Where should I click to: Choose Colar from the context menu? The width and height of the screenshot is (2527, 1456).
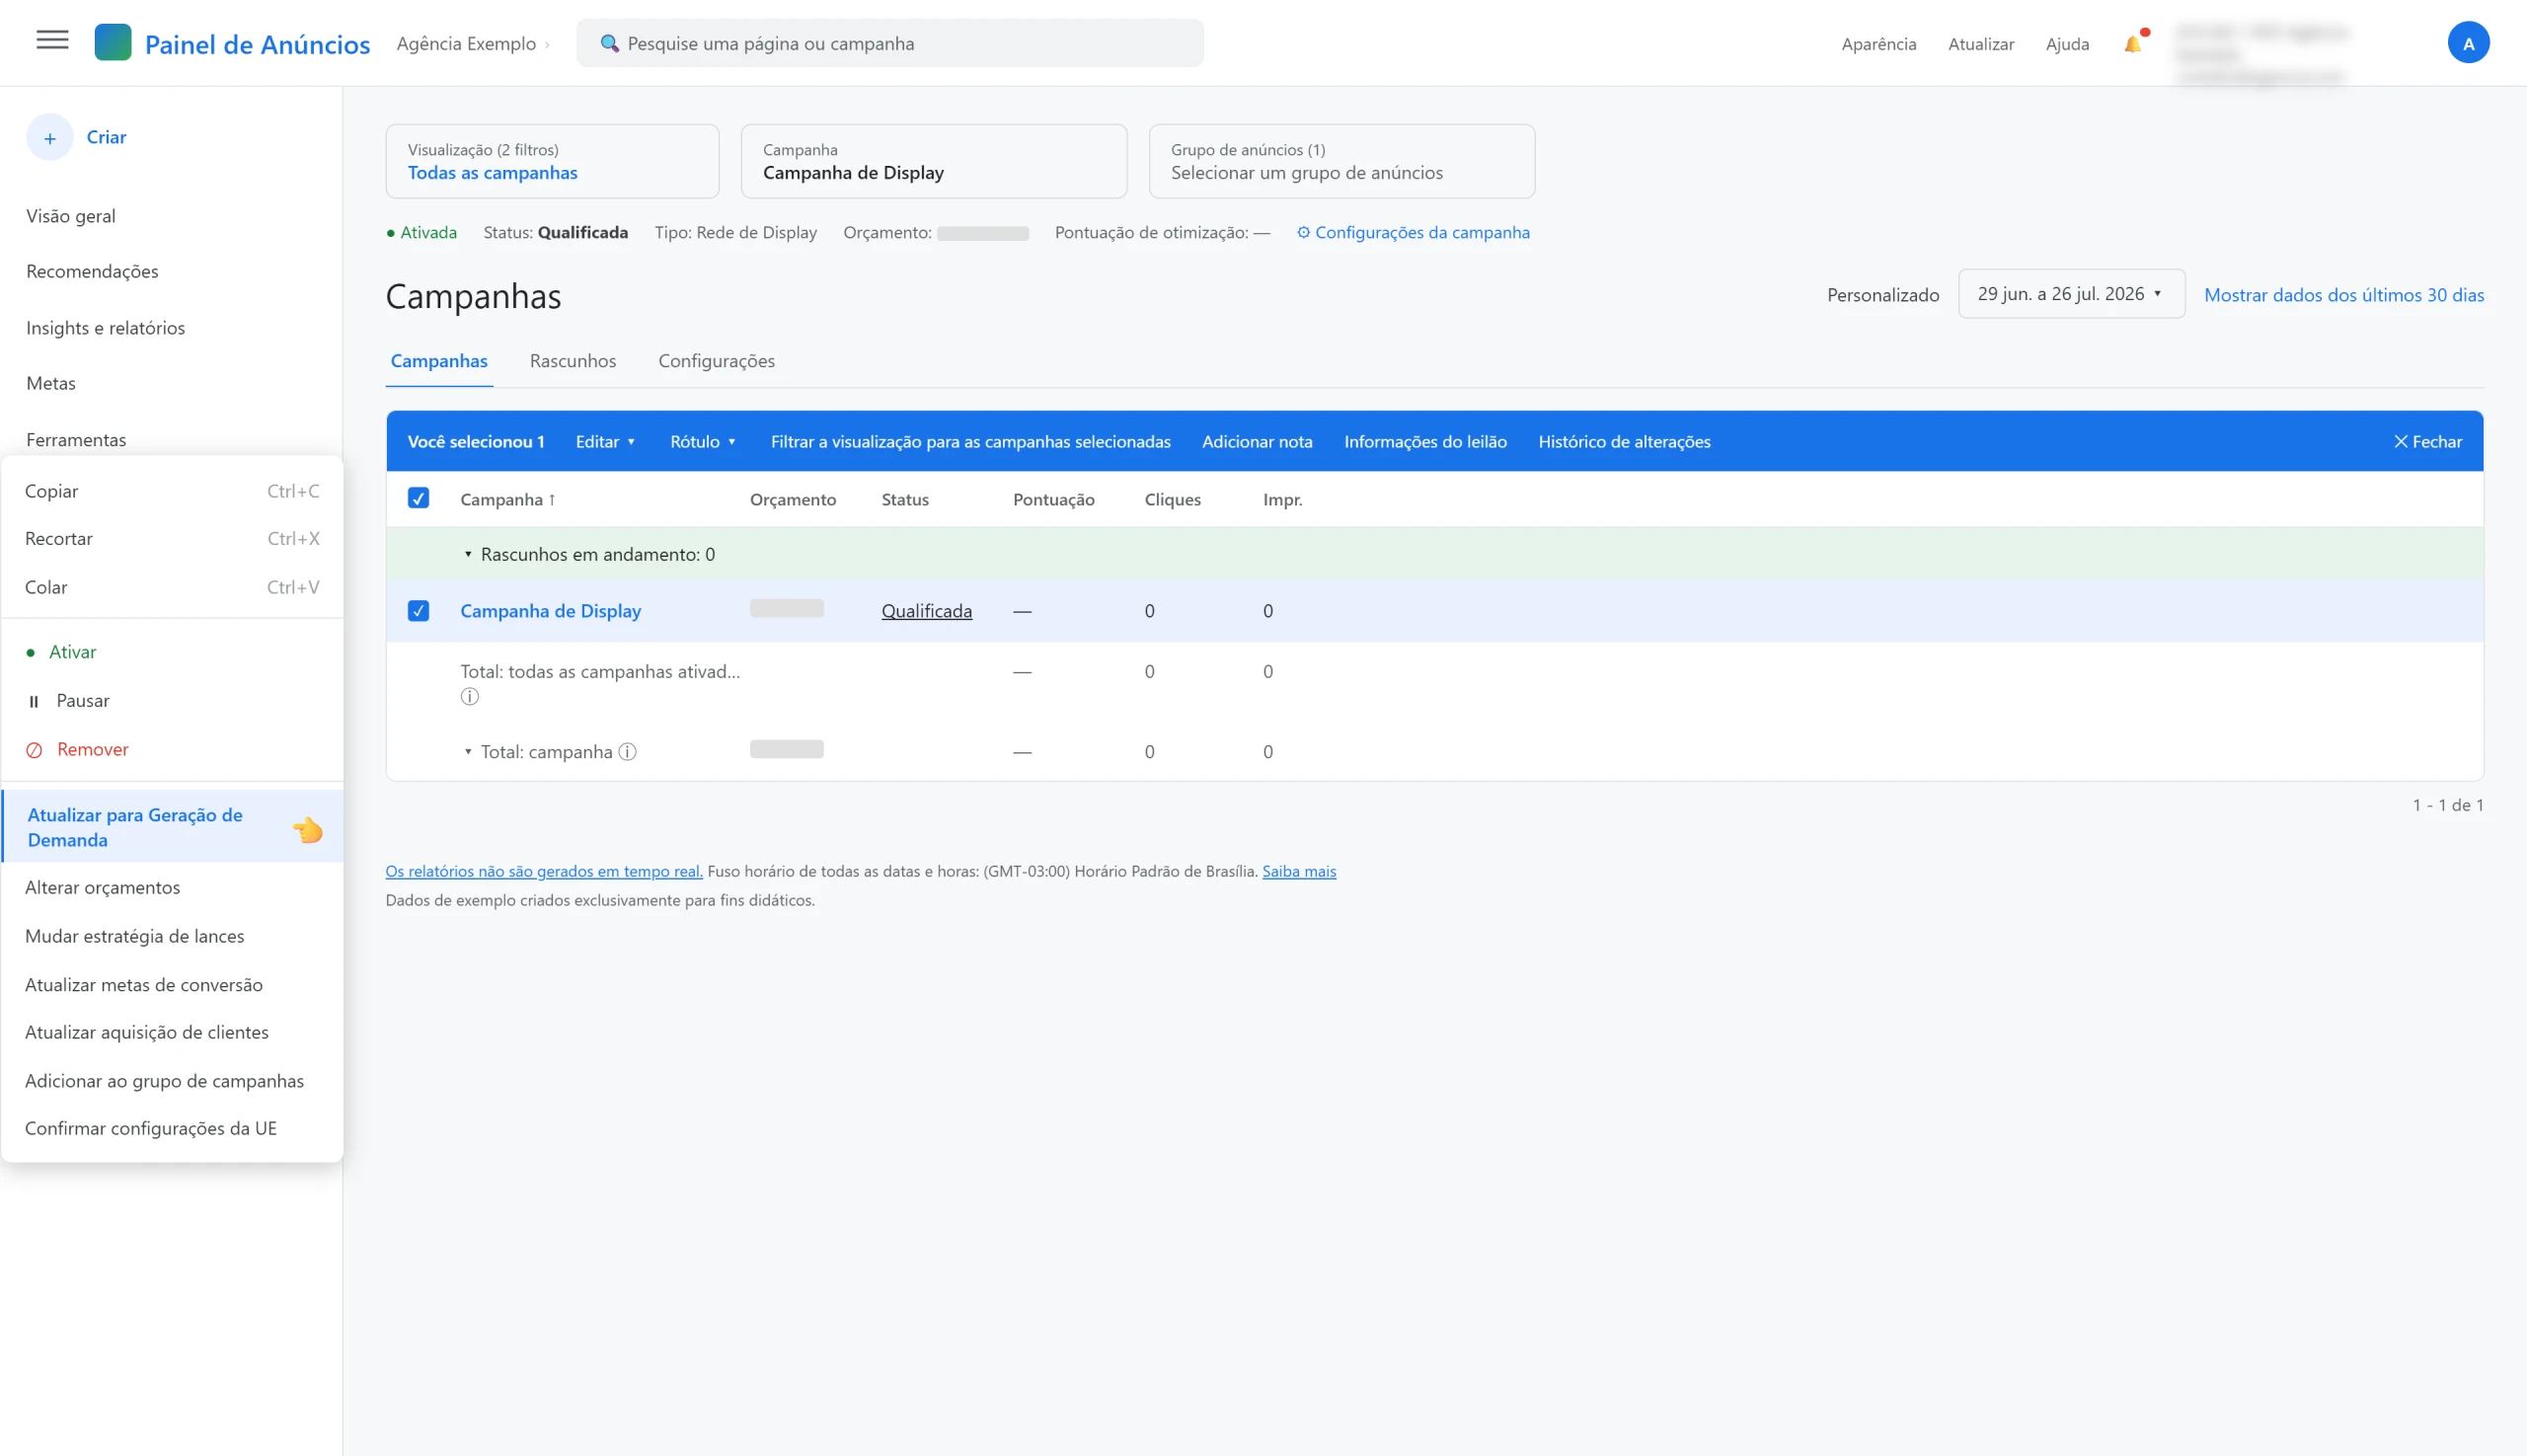[172, 588]
